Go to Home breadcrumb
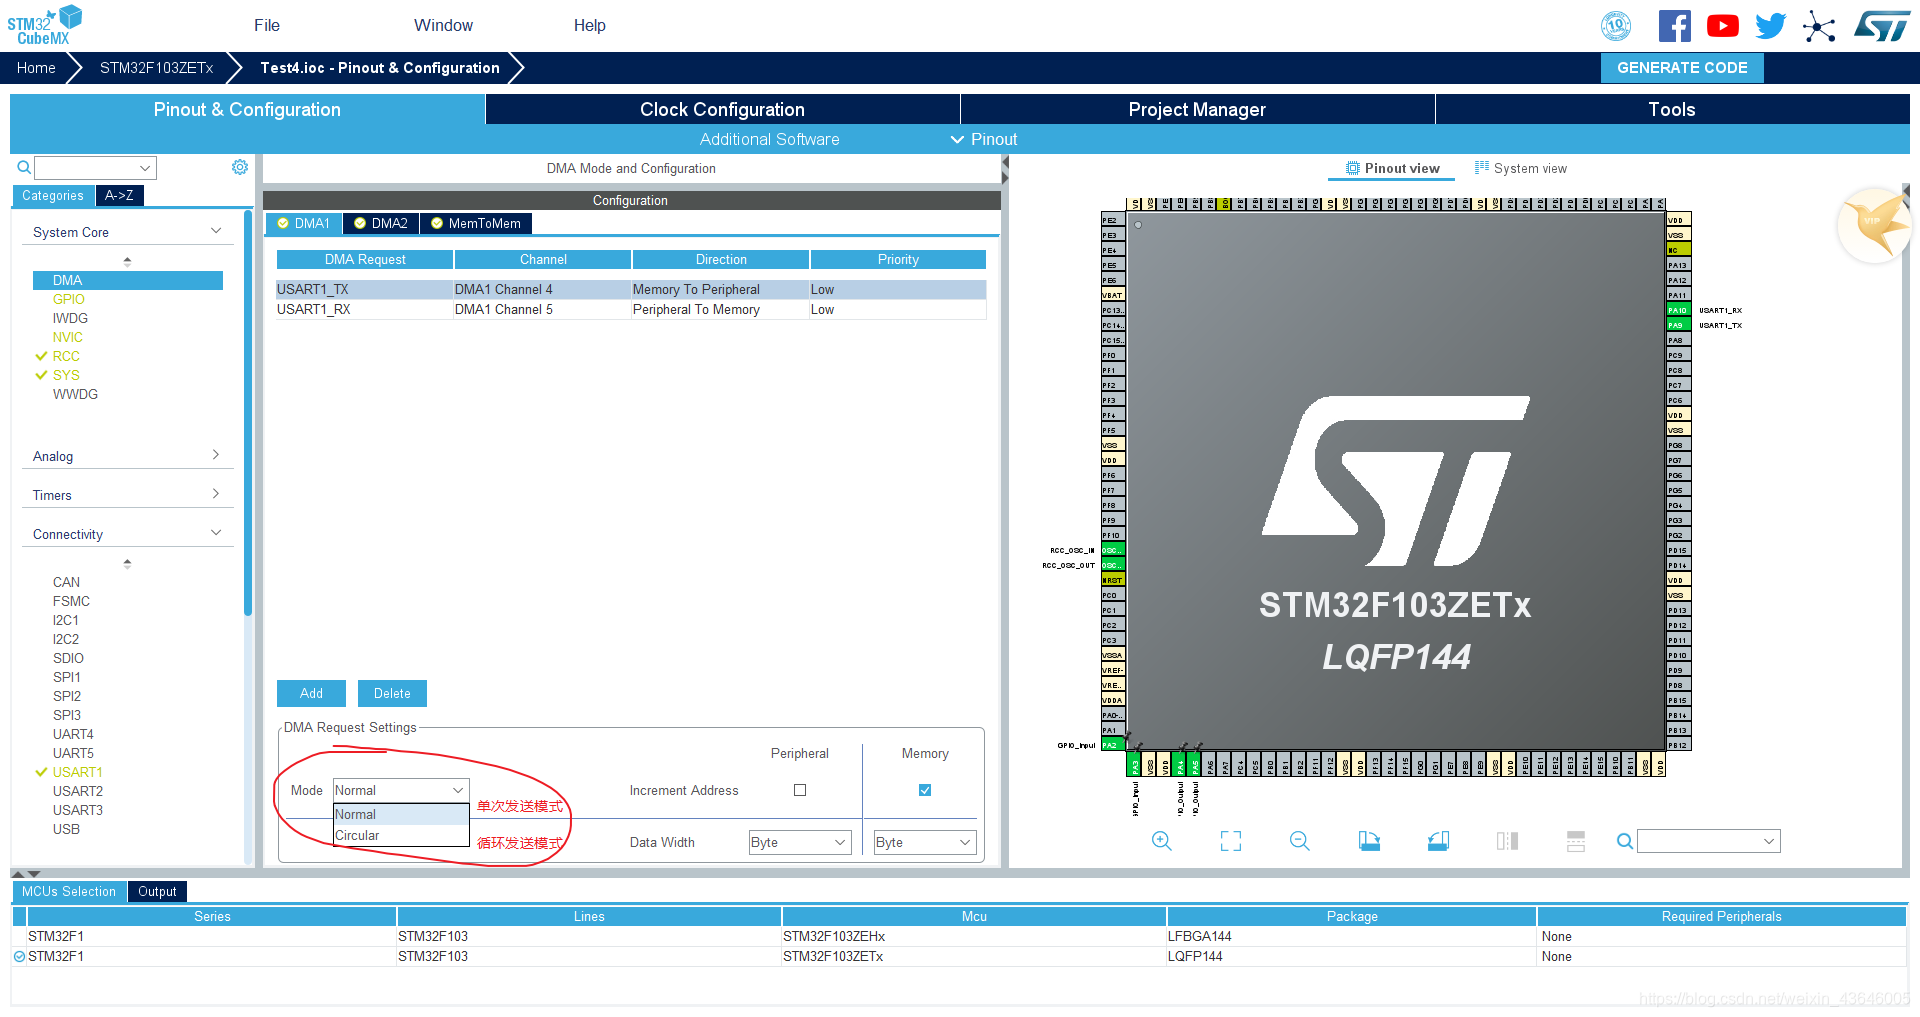The width and height of the screenshot is (1920, 1017). pos(36,68)
